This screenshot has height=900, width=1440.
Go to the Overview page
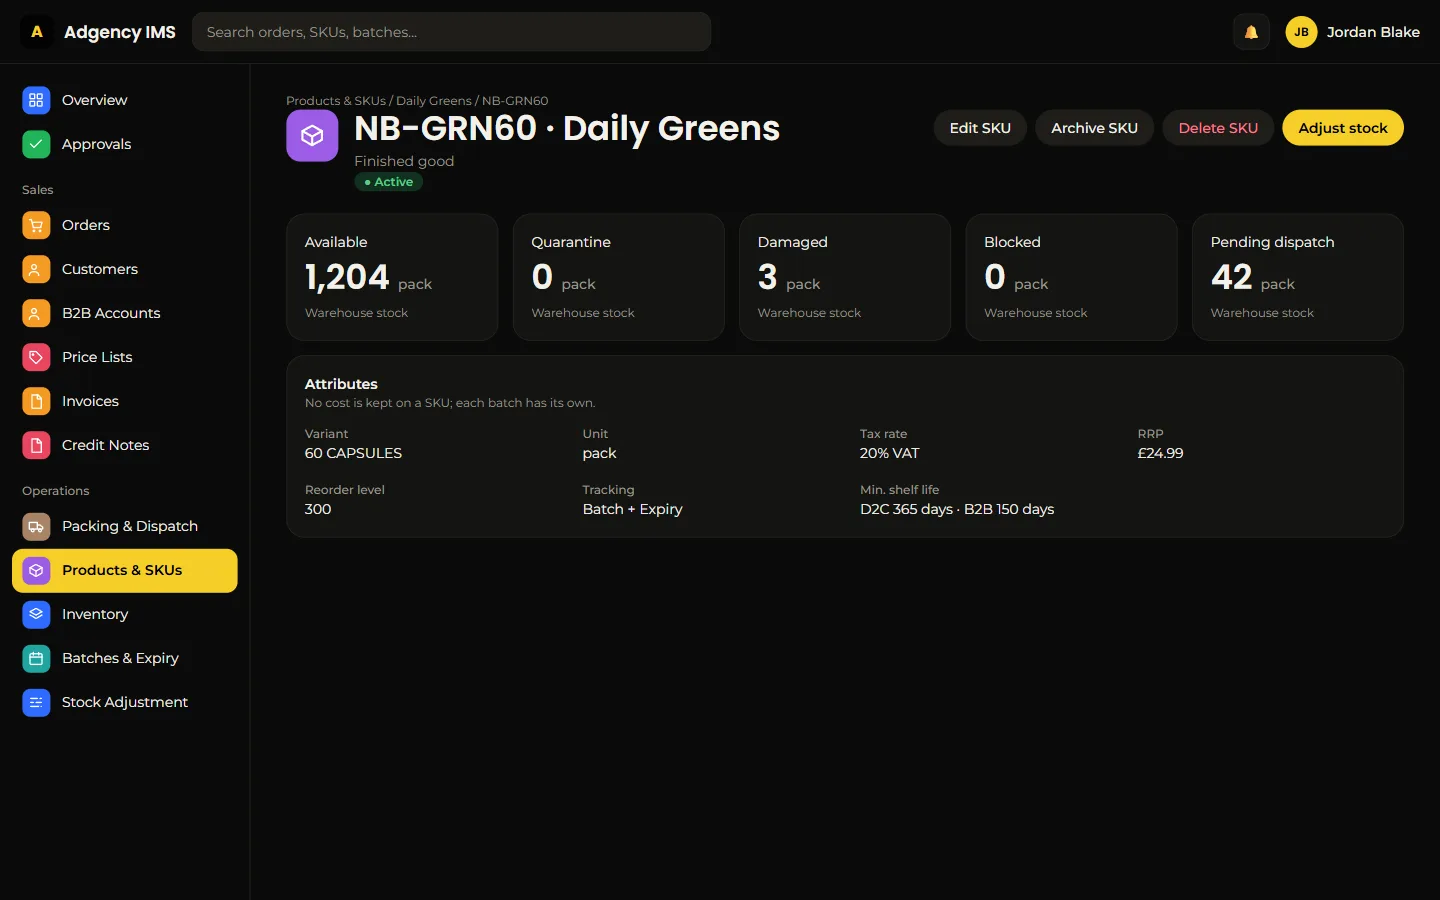pos(125,100)
